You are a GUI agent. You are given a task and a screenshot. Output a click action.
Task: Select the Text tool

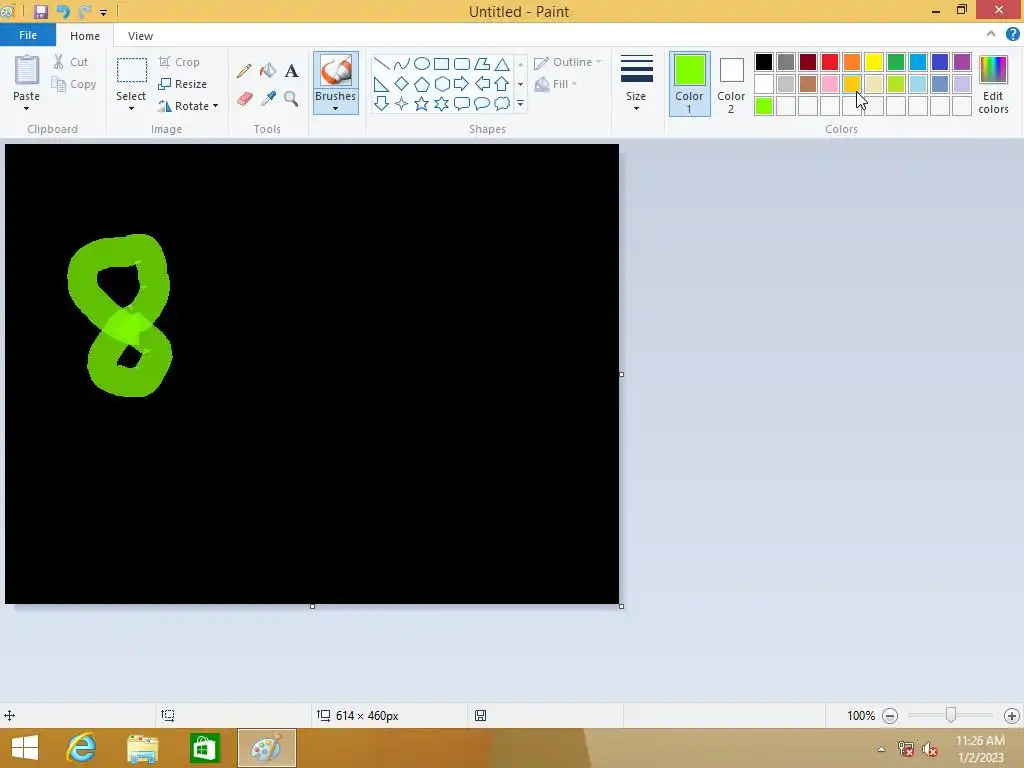291,71
